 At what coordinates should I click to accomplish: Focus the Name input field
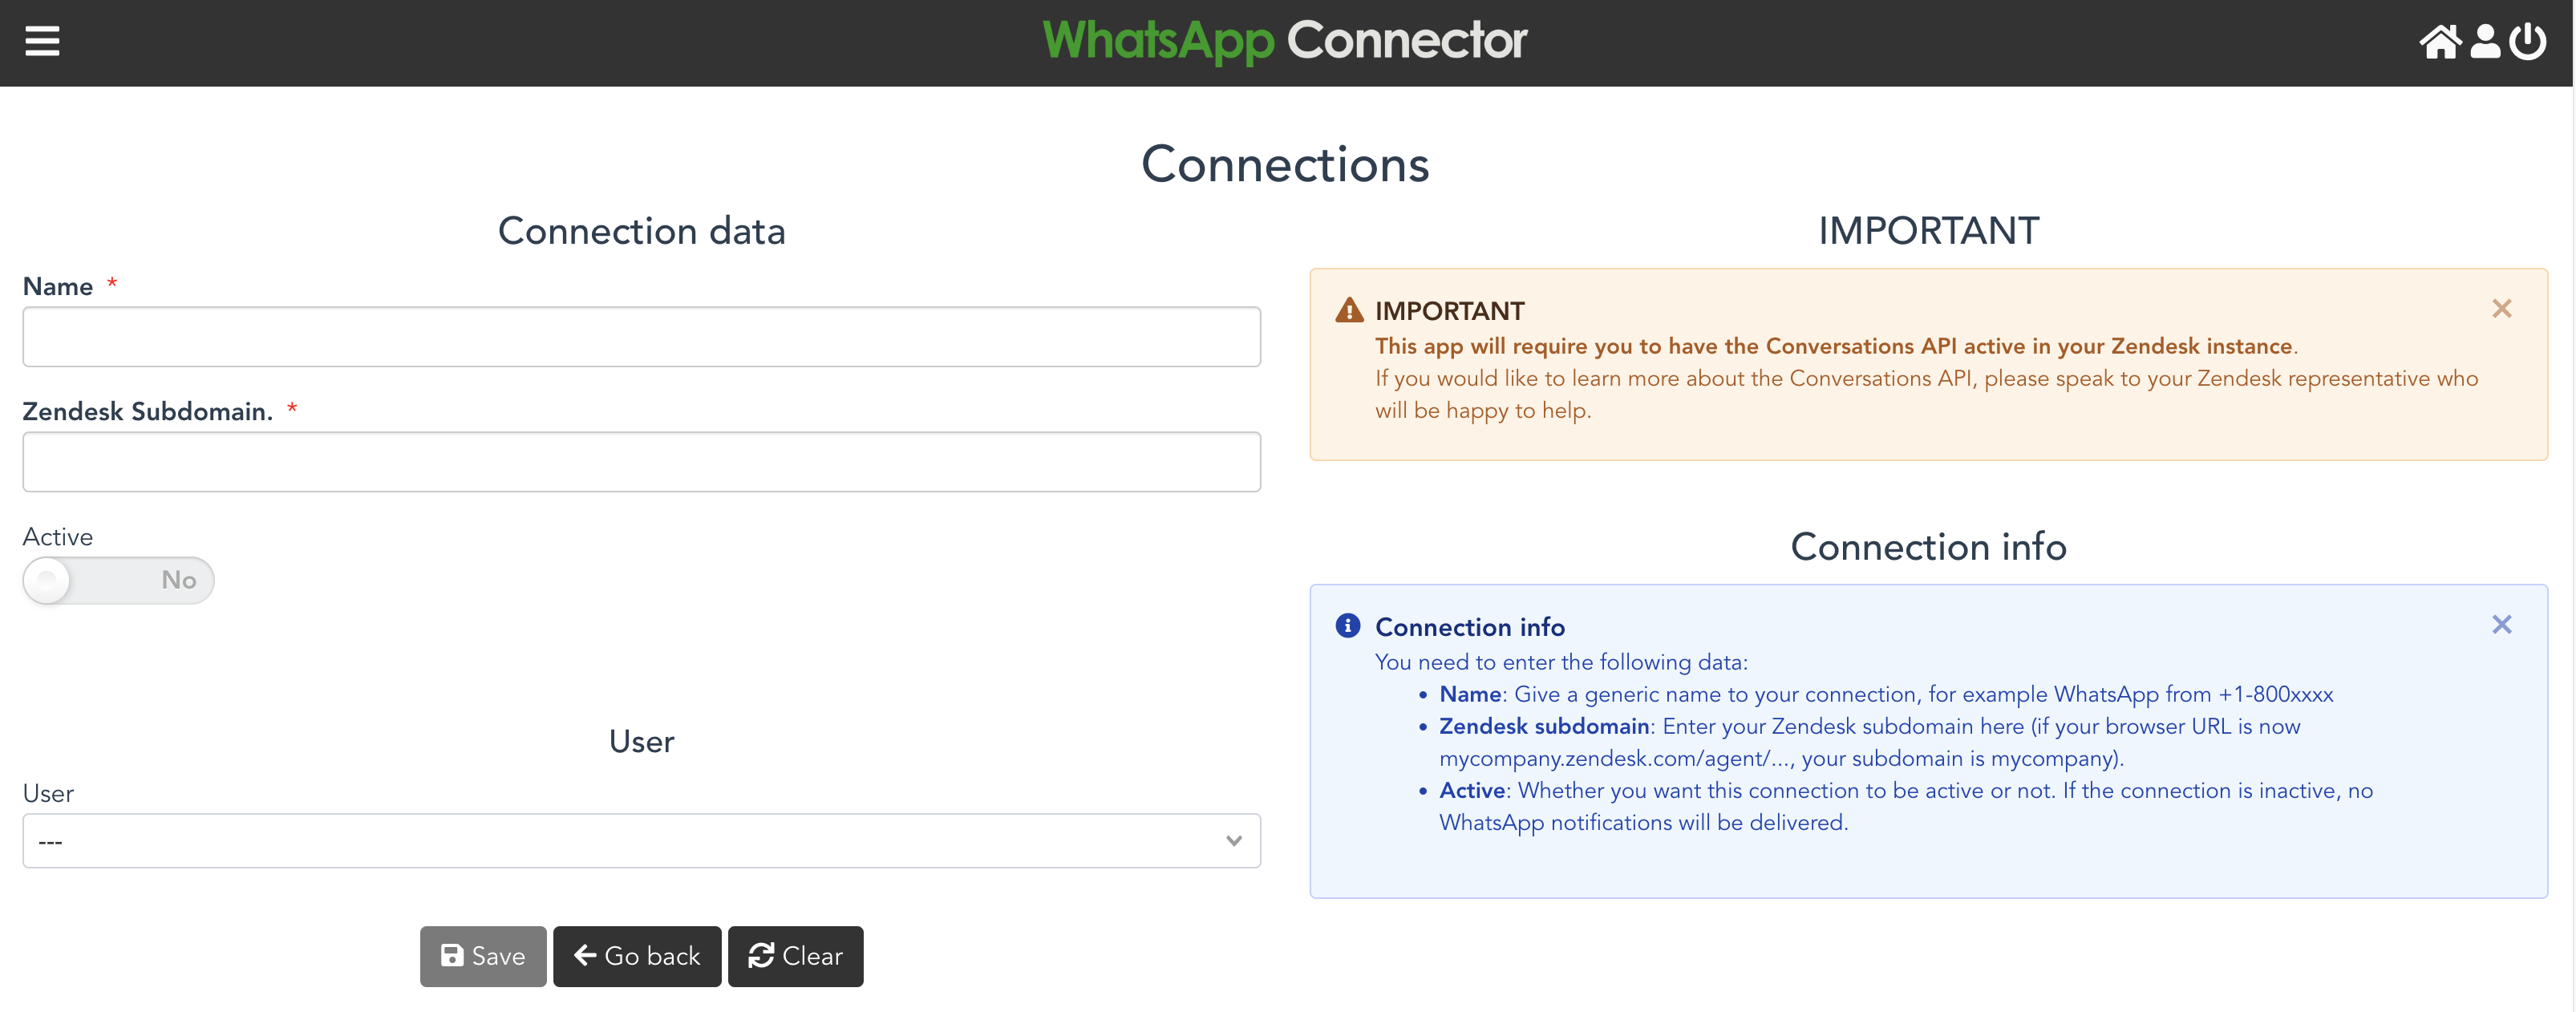[x=640, y=337]
